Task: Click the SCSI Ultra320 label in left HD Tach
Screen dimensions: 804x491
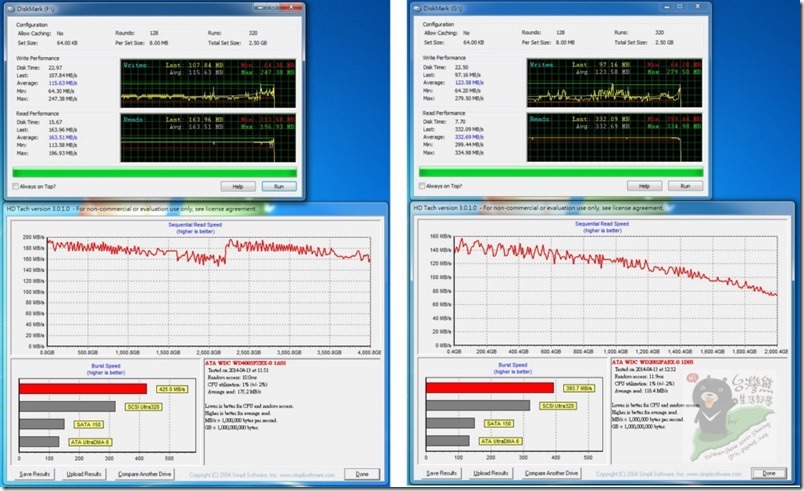Action: tap(144, 407)
